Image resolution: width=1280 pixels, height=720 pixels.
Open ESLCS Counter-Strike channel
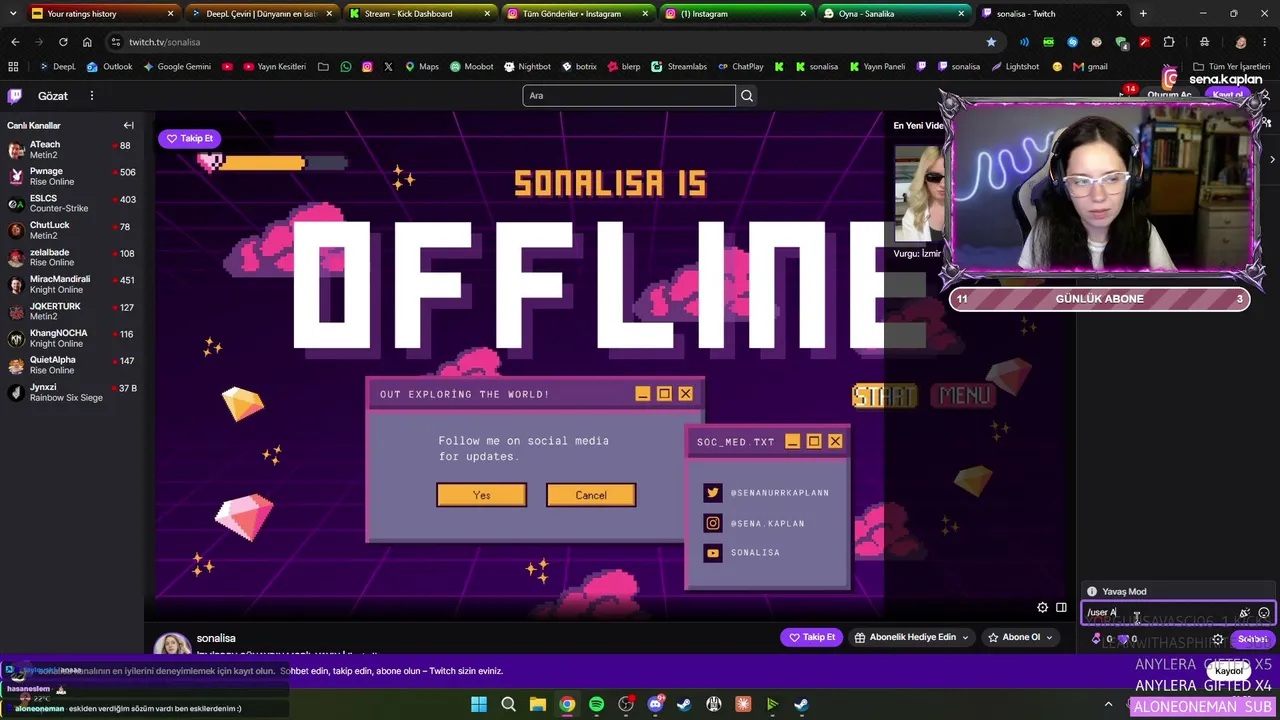pos(71,204)
